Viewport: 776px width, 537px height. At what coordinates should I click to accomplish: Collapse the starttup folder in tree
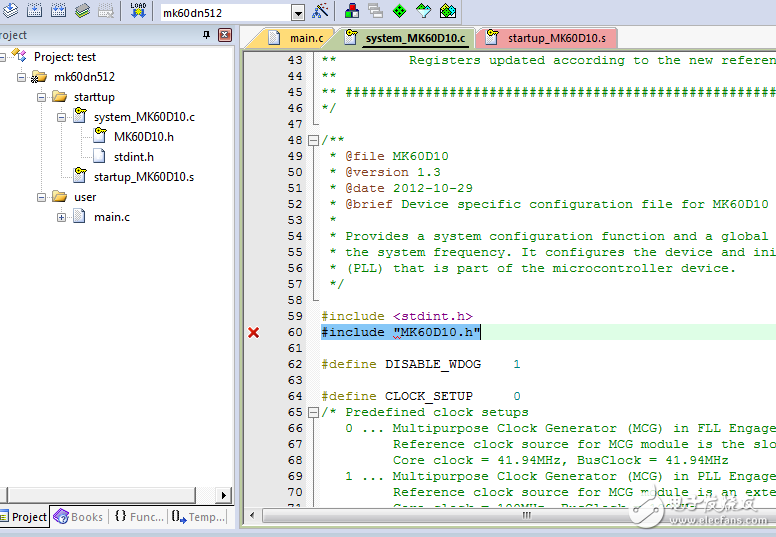(x=41, y=97)
